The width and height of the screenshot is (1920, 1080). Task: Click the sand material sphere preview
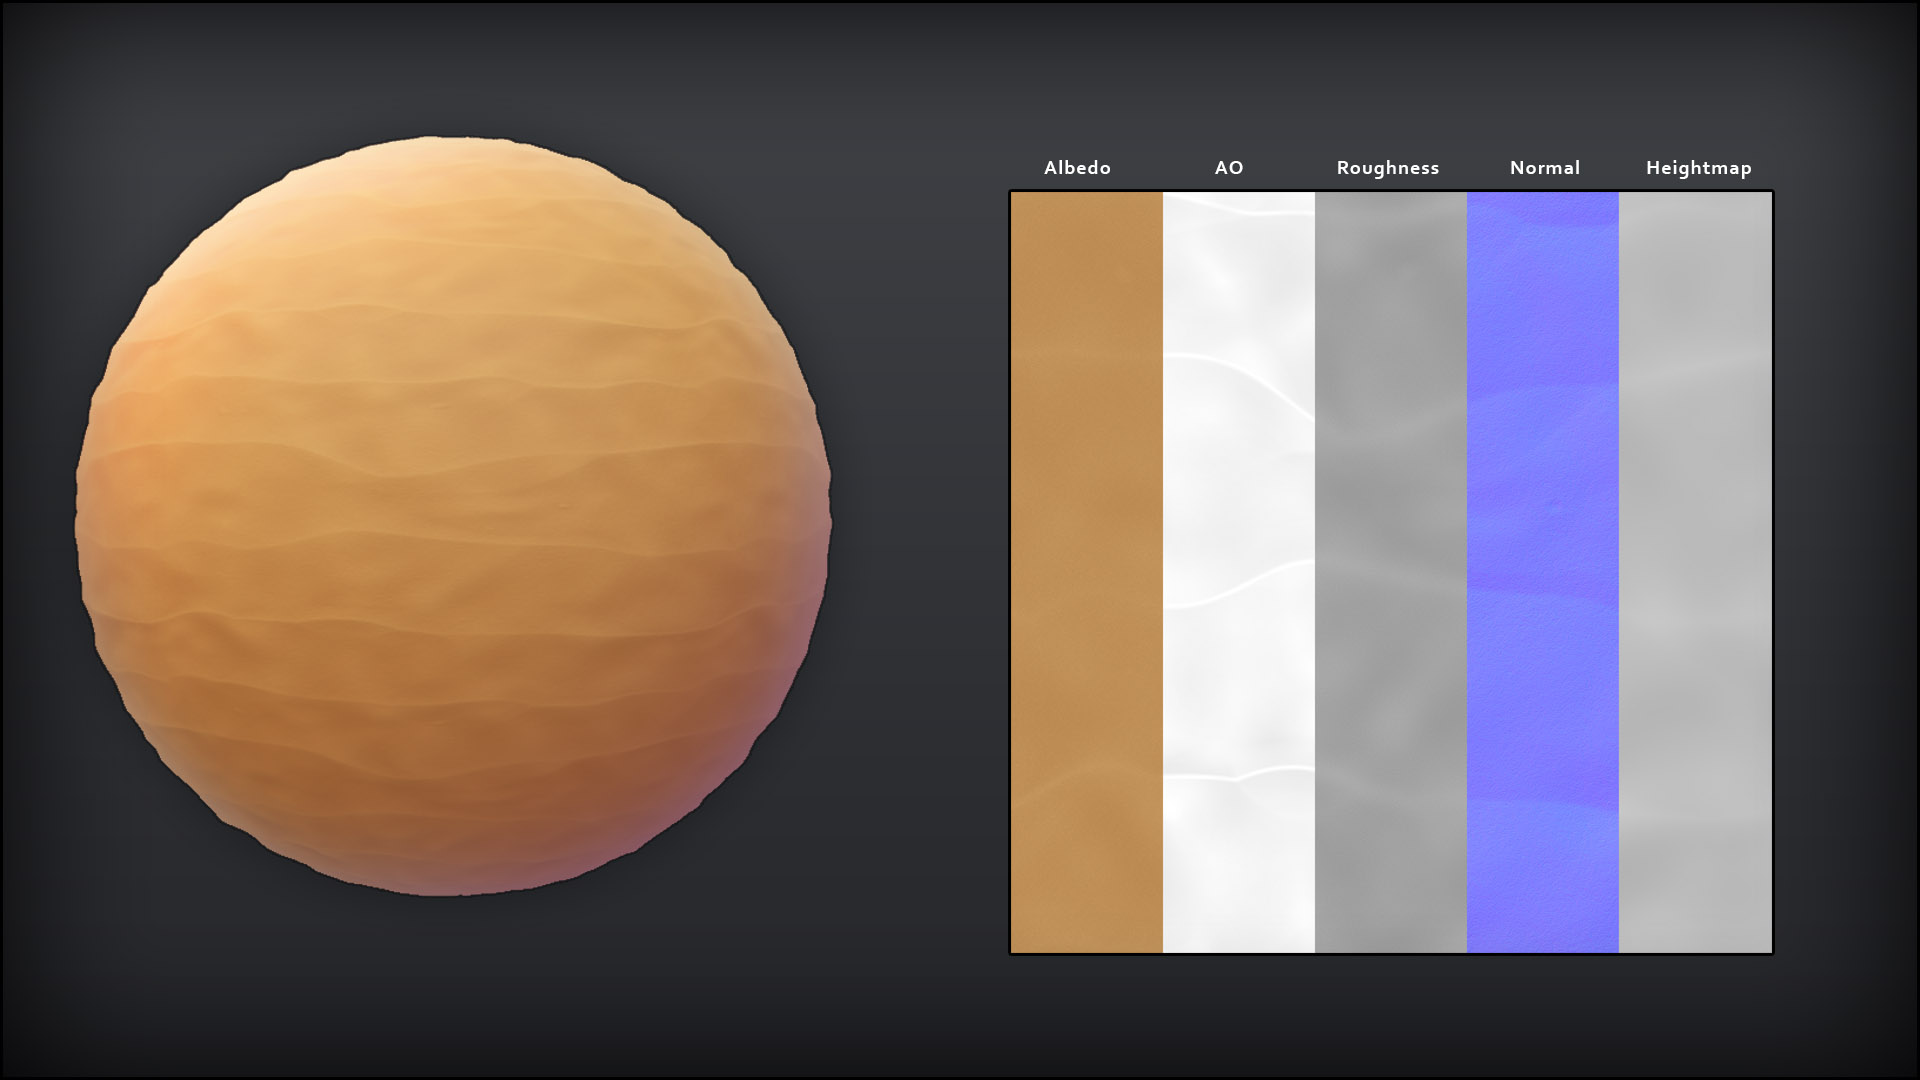coord(453,516)
